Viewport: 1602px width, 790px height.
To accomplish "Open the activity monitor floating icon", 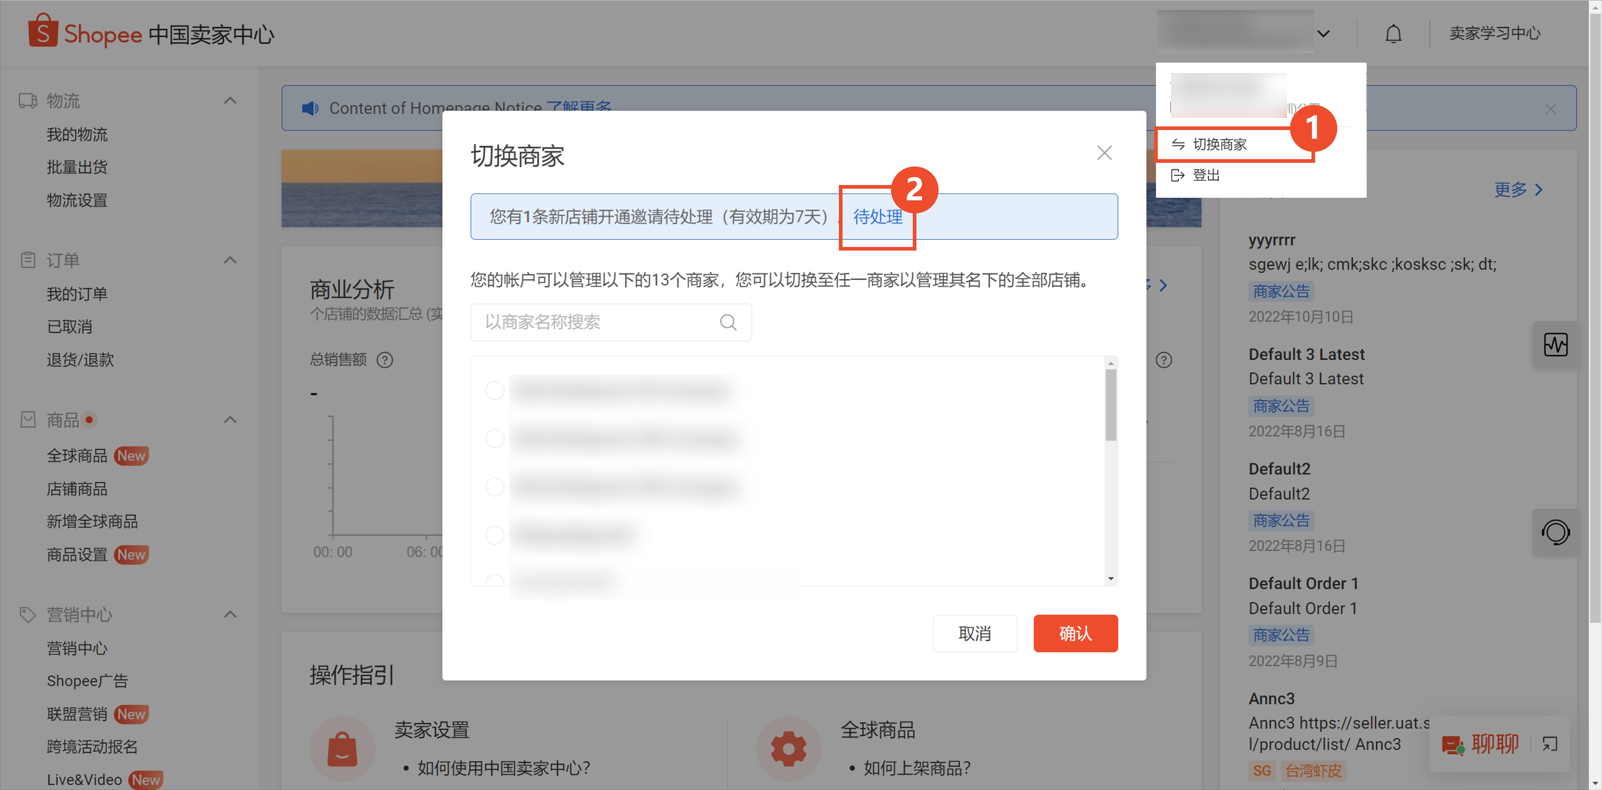I will (1556, 345).
